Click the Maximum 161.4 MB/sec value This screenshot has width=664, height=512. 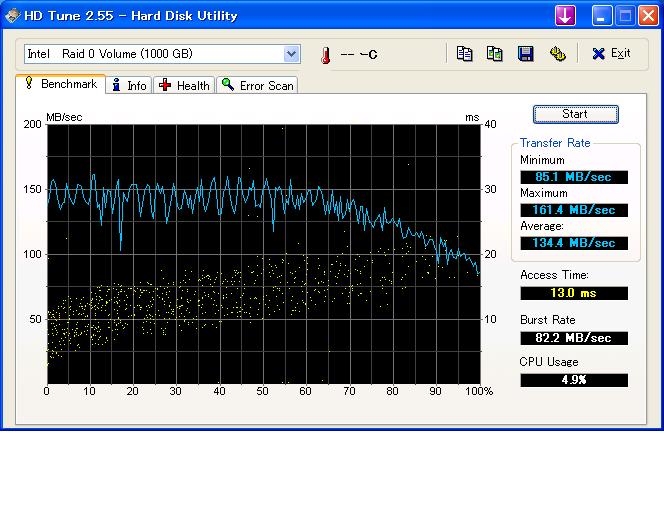(574, 210)
